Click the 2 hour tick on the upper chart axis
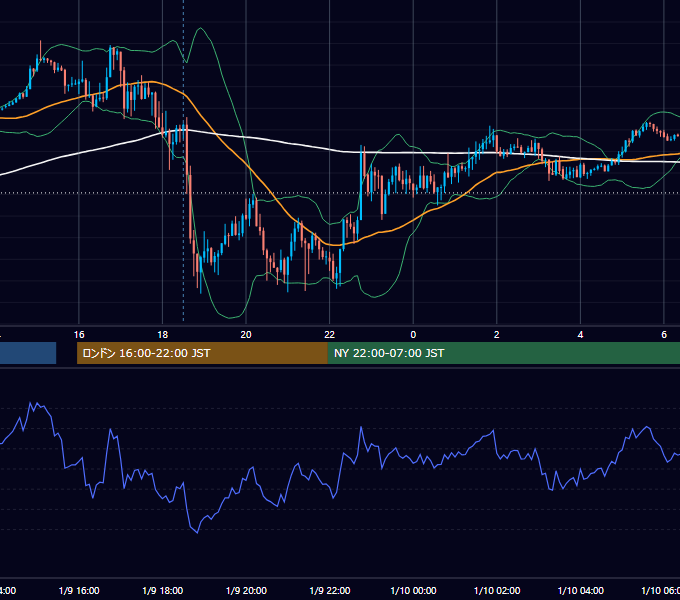680x600 pixels. point(497,335)
